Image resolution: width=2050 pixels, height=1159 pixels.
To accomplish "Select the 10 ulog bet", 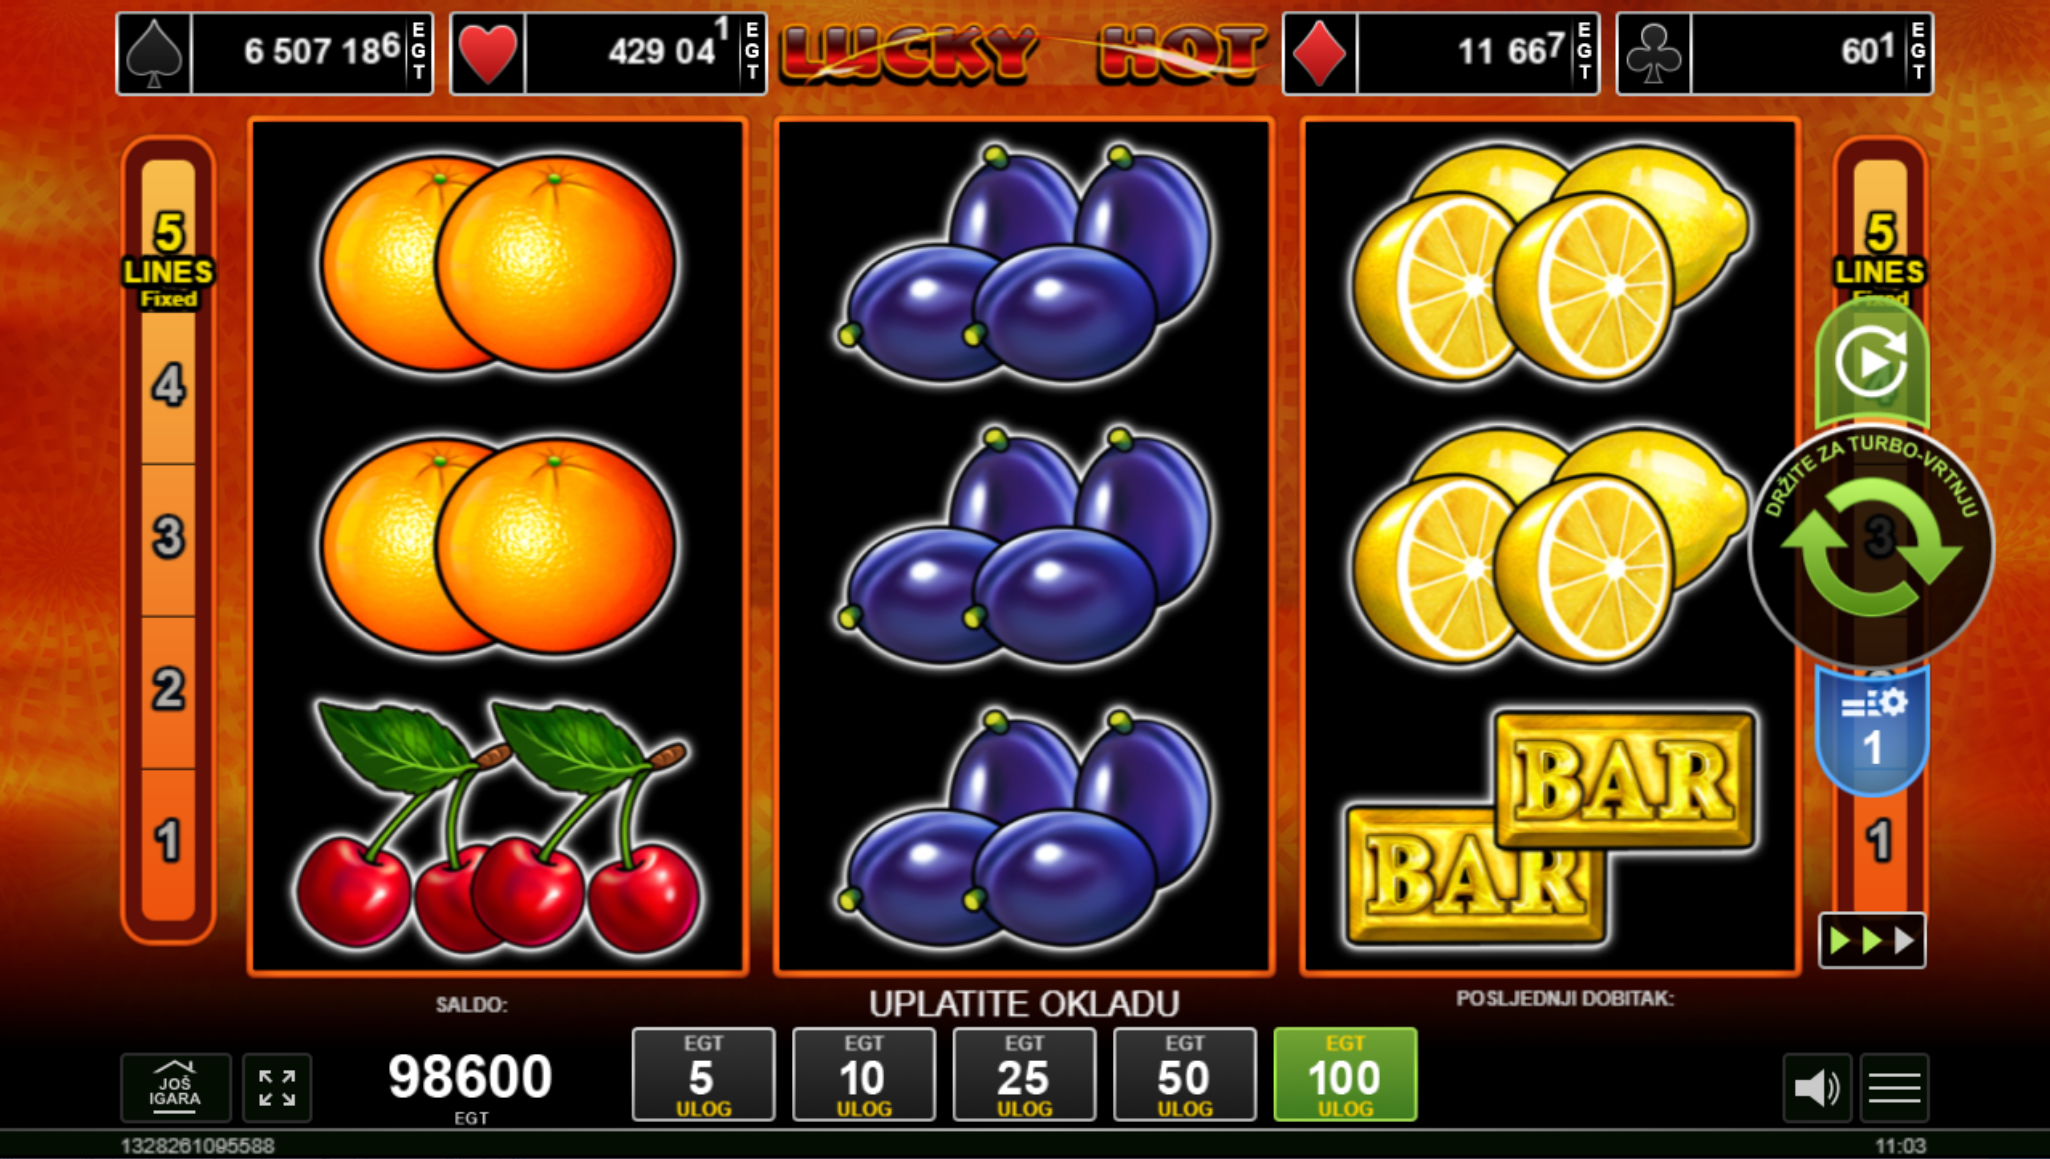I will (863, 1075).
